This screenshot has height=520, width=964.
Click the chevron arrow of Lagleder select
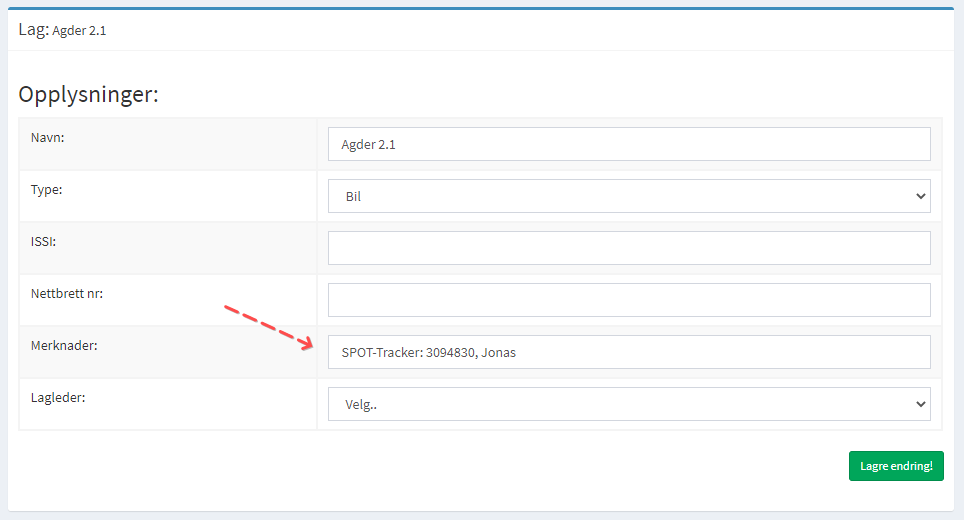pos(920,404)
